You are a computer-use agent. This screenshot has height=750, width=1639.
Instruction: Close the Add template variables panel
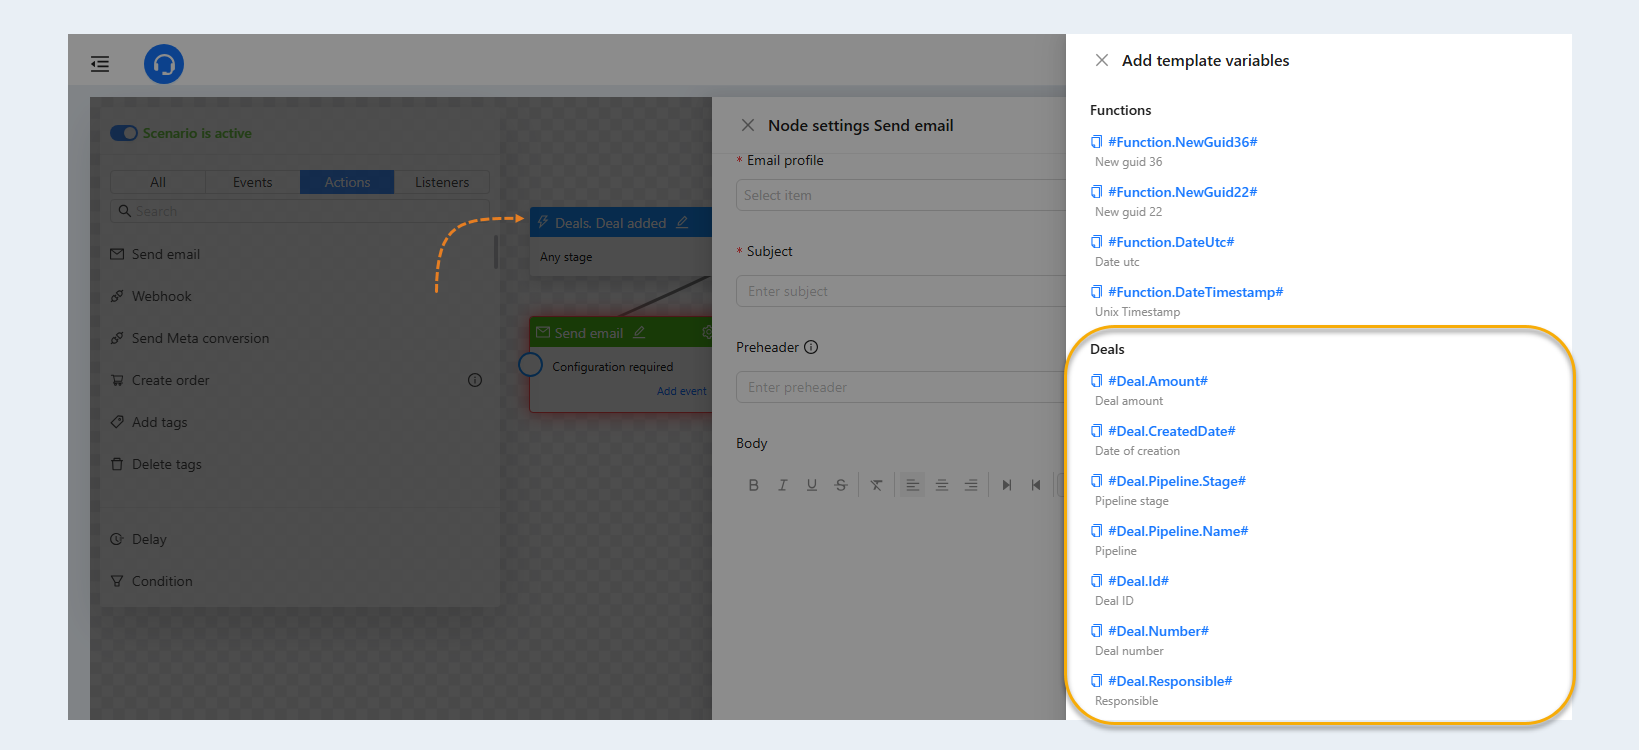pyautogui.click(x=1102, y=60)
